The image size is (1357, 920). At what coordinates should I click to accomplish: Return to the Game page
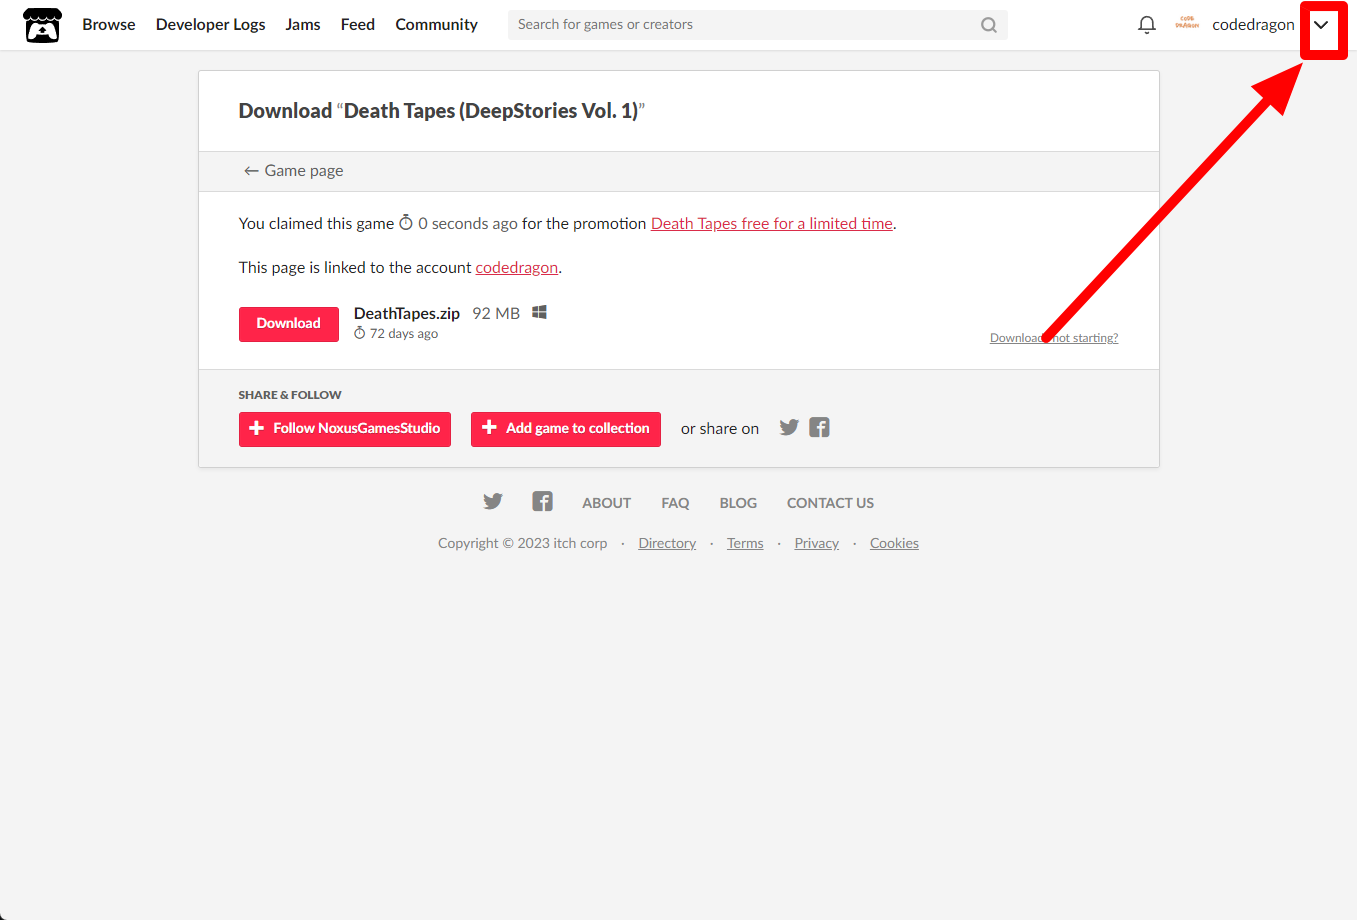tap(294, 171)
